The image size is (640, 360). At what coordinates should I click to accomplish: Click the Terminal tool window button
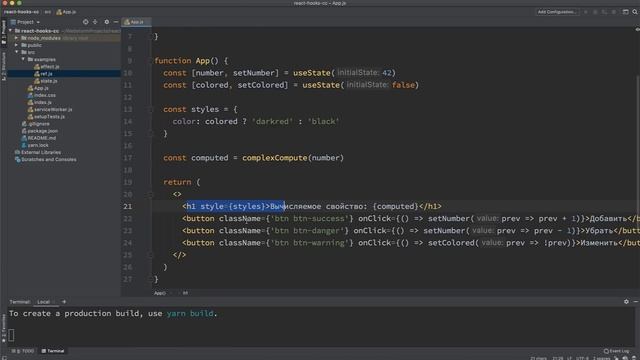pos(53,351)
